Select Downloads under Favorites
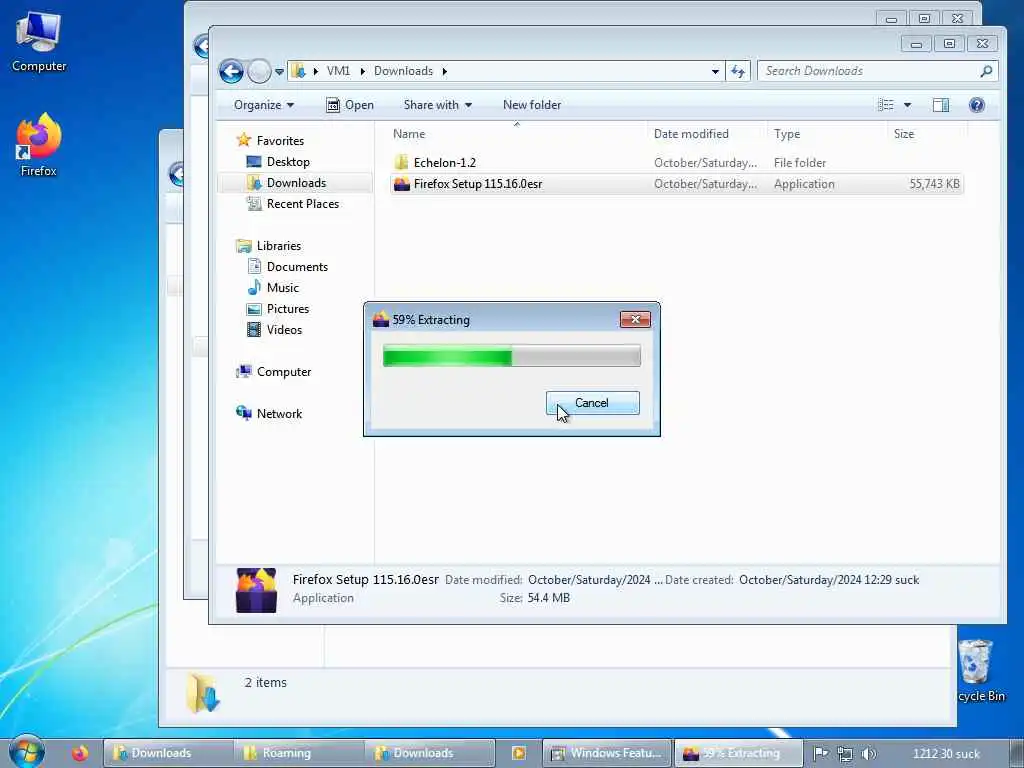The width and height of the screenshot is (1024, 768). (x=296, y=183)
